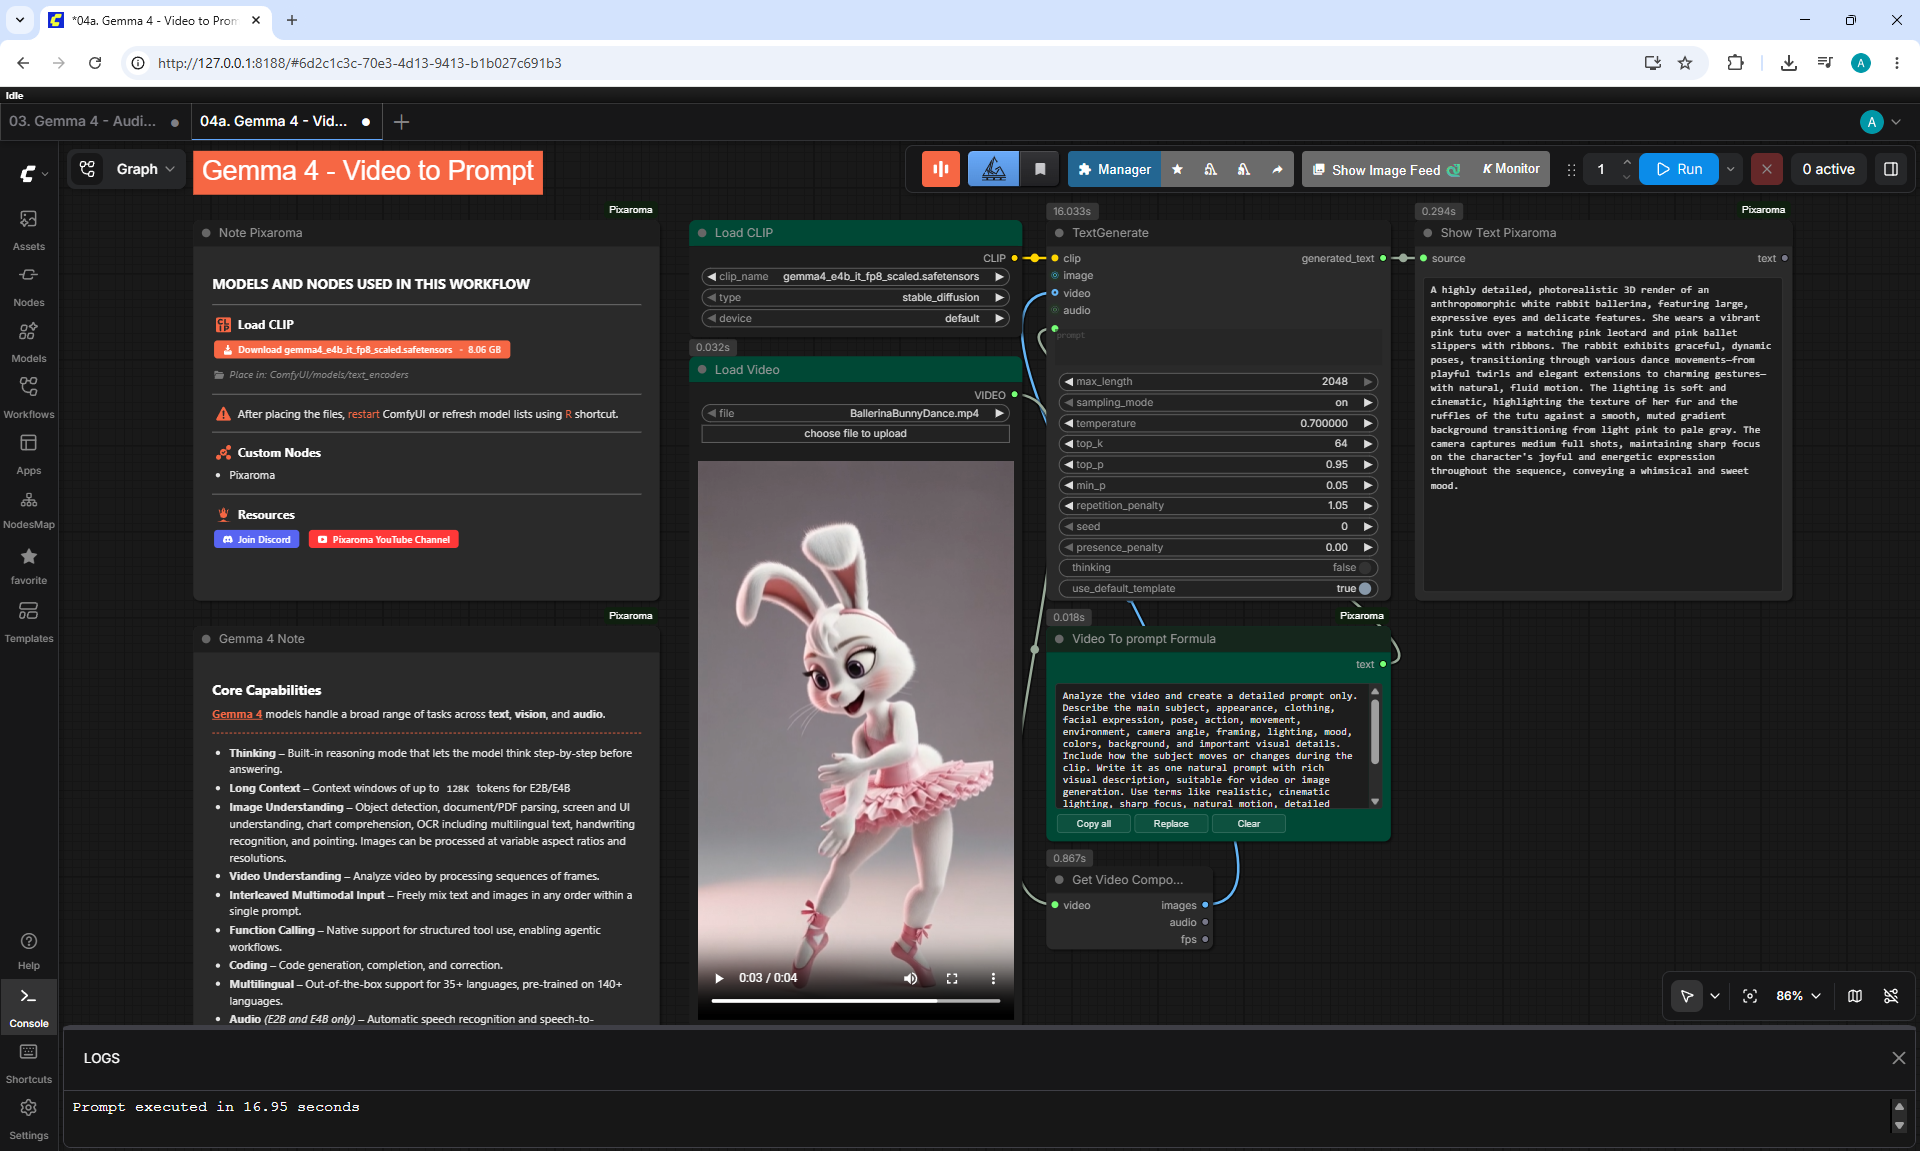This screenshot has height=1151, width=1920.
Task: Enter fullscreen on the video preview
Action: (x=952, y=978)
